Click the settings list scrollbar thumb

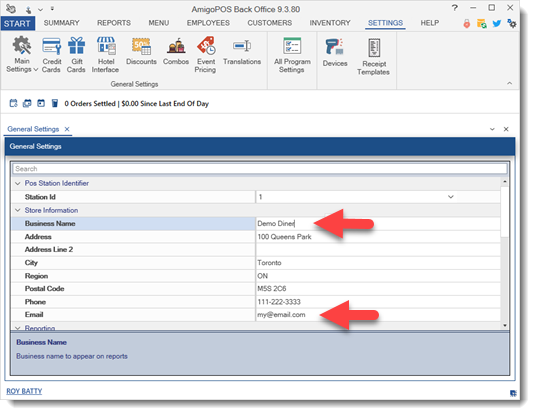[505, 212]
